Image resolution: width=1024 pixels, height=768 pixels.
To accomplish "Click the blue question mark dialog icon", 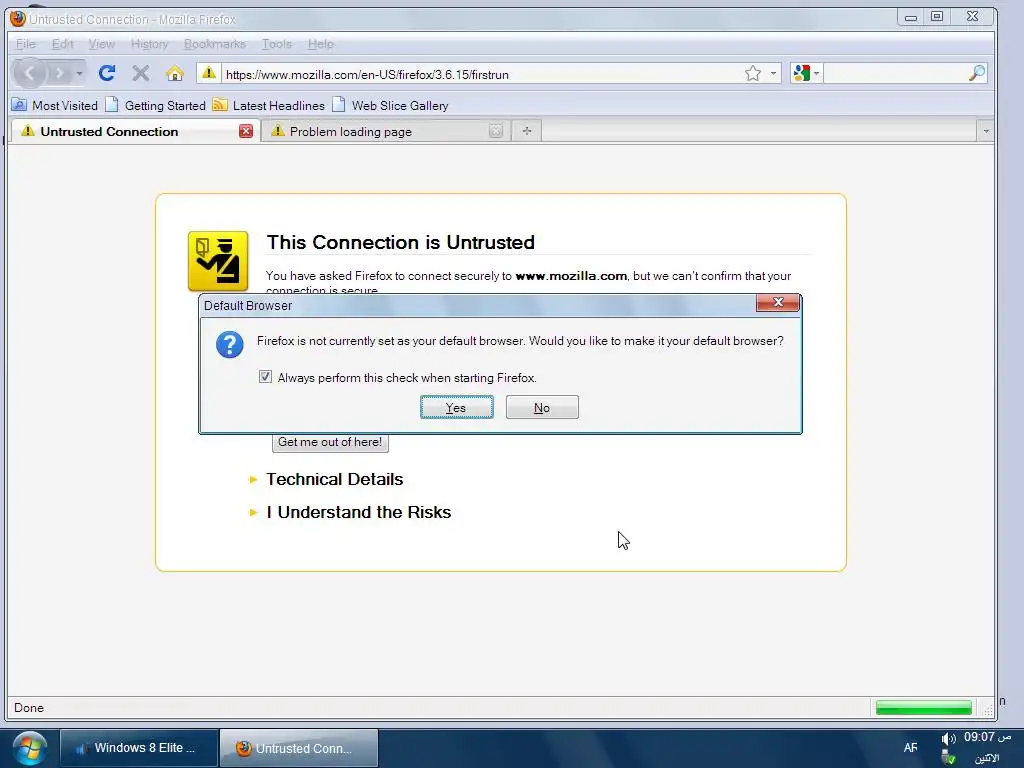I will (x=229, y=345).
